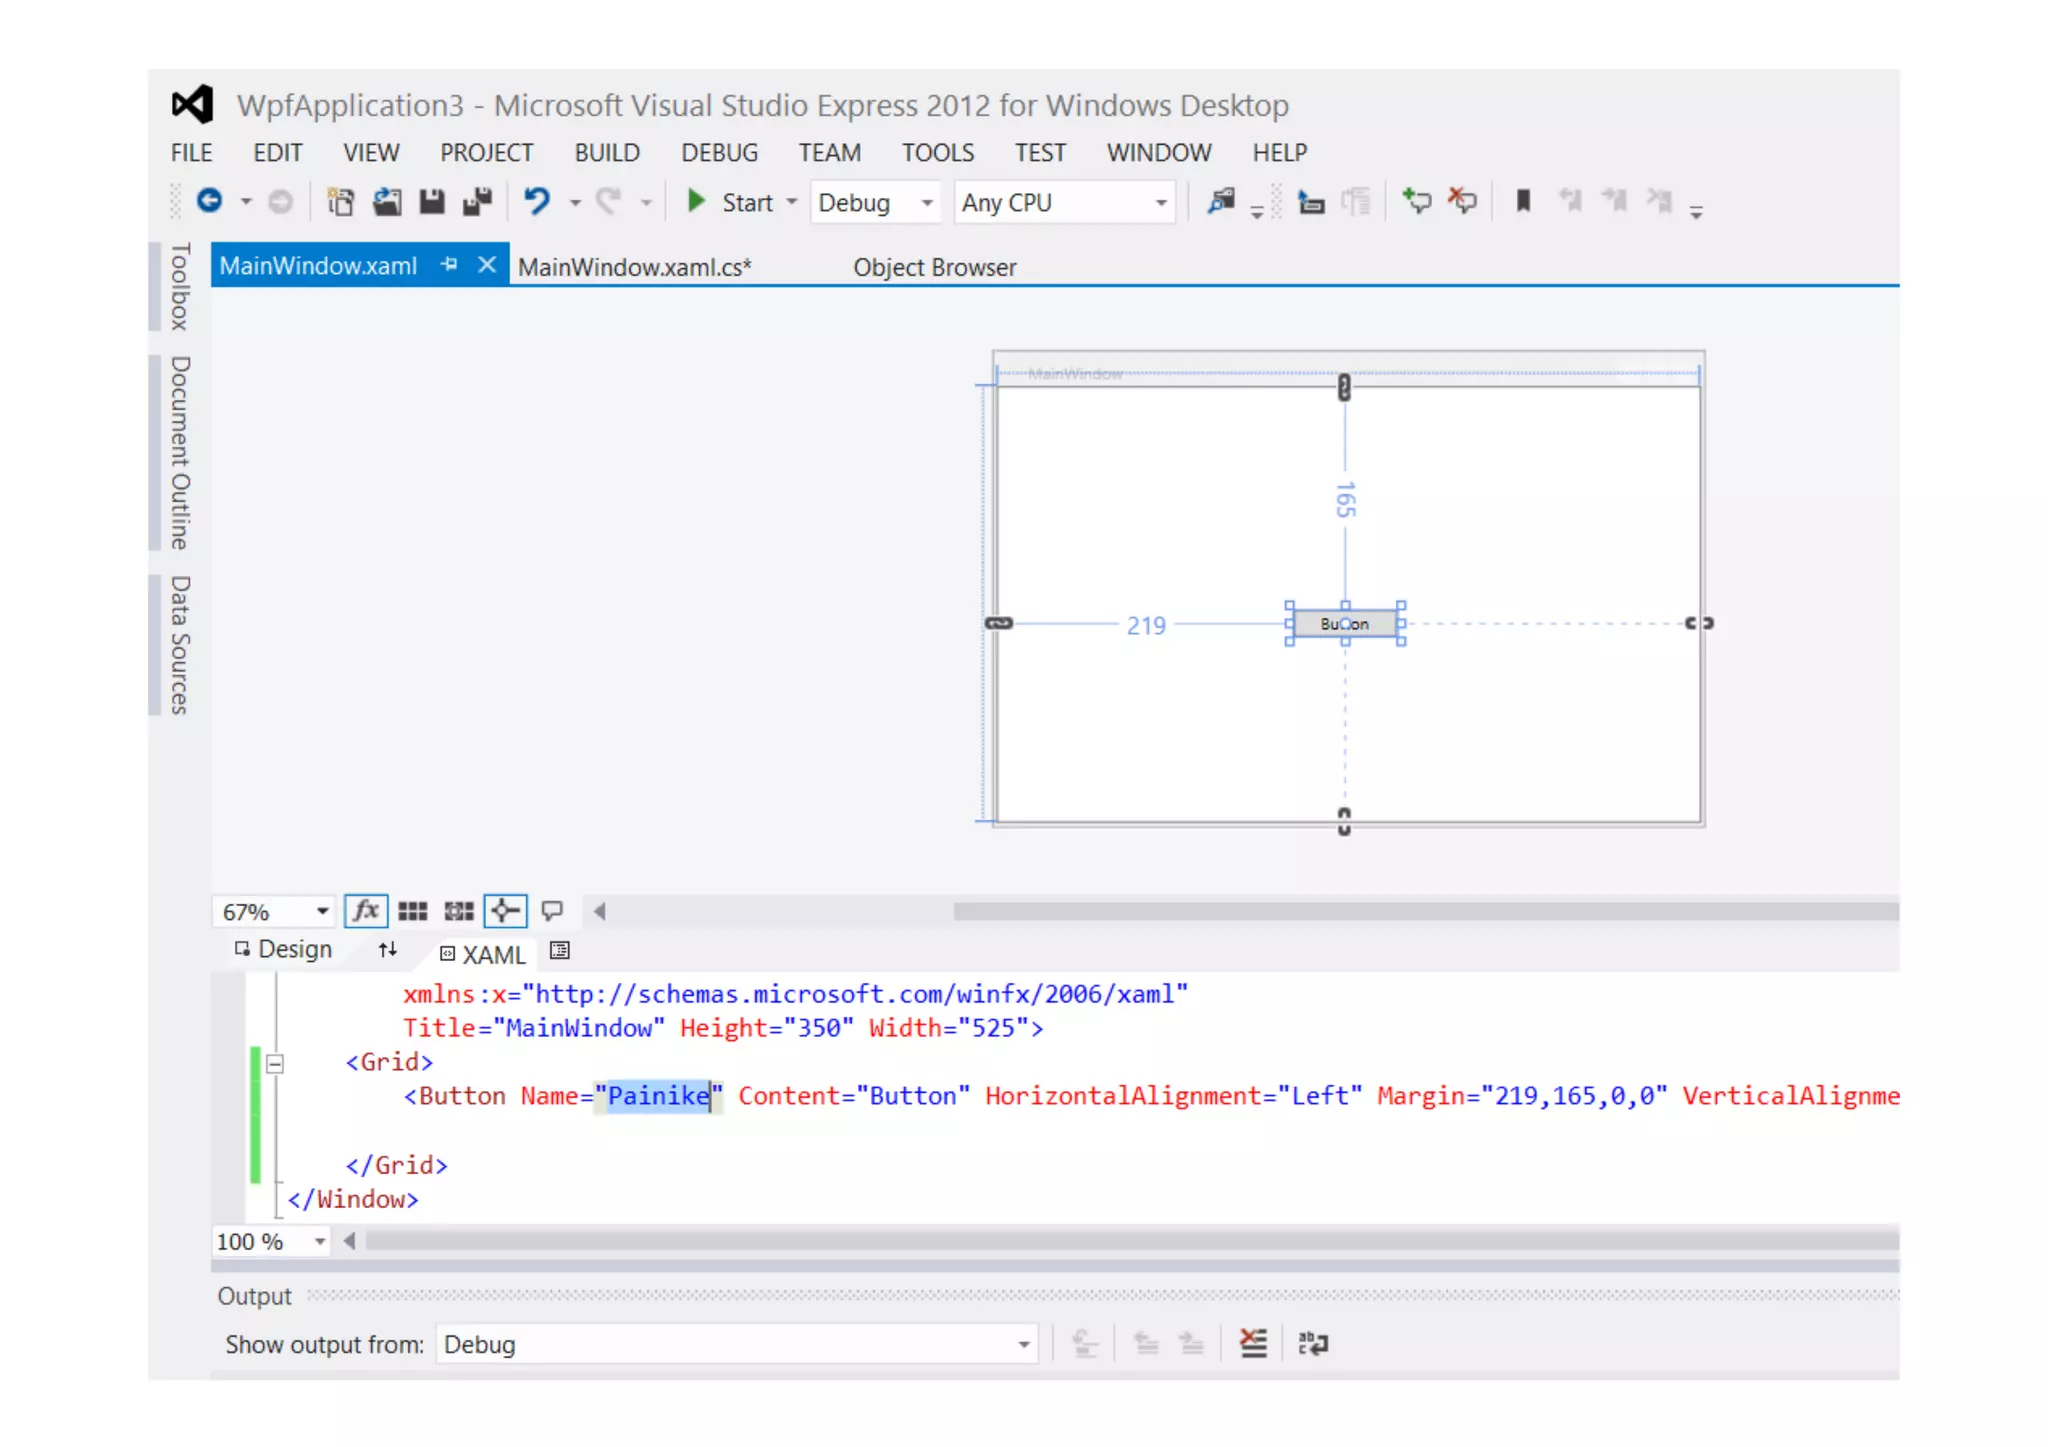The image size is (2048, 1447).
Task: Click the Open File toolbar icon
Action: tap(387, 202)
